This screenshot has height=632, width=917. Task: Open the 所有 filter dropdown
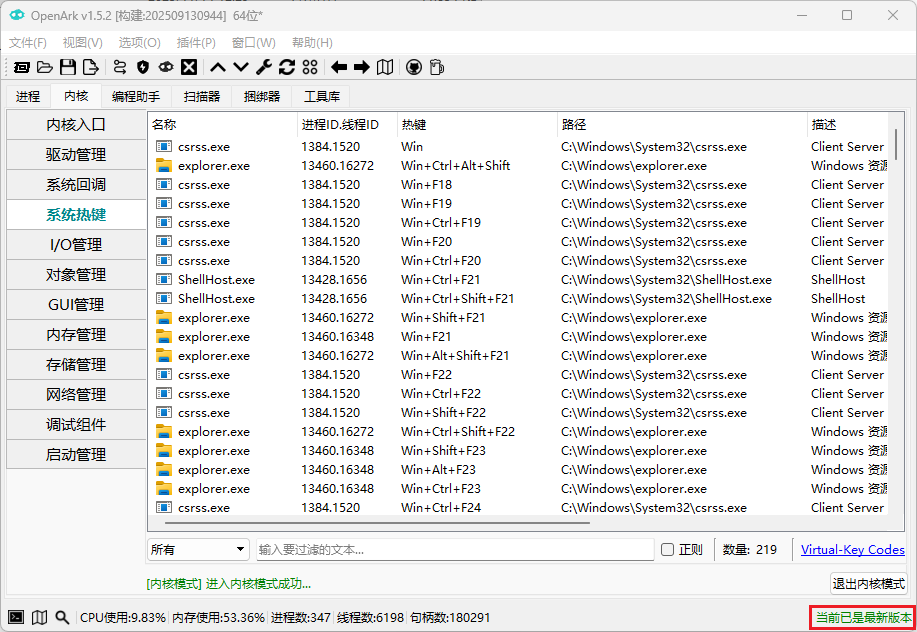point(198,550)
